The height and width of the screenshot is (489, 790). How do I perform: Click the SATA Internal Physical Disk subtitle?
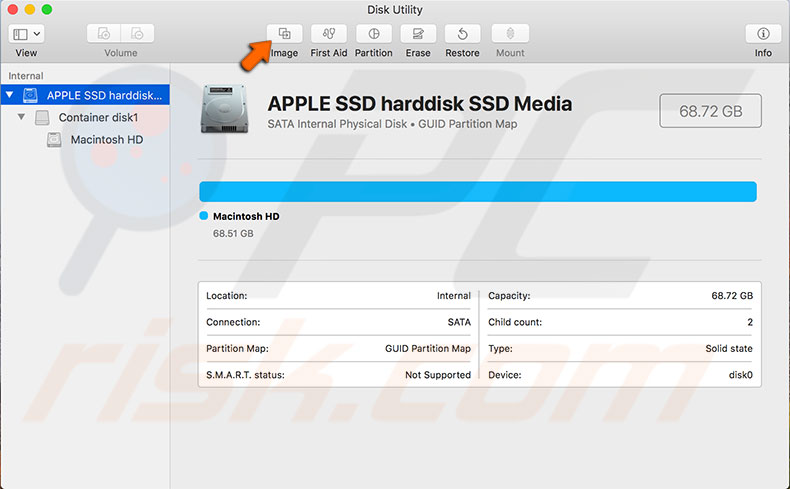(392, 124)
